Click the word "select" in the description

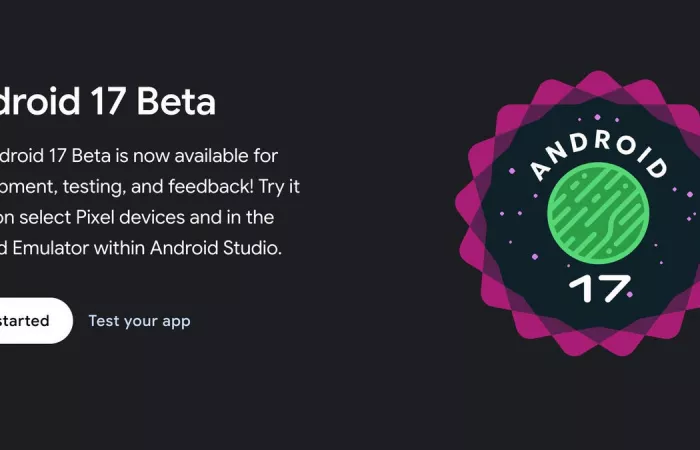[45, 217]
